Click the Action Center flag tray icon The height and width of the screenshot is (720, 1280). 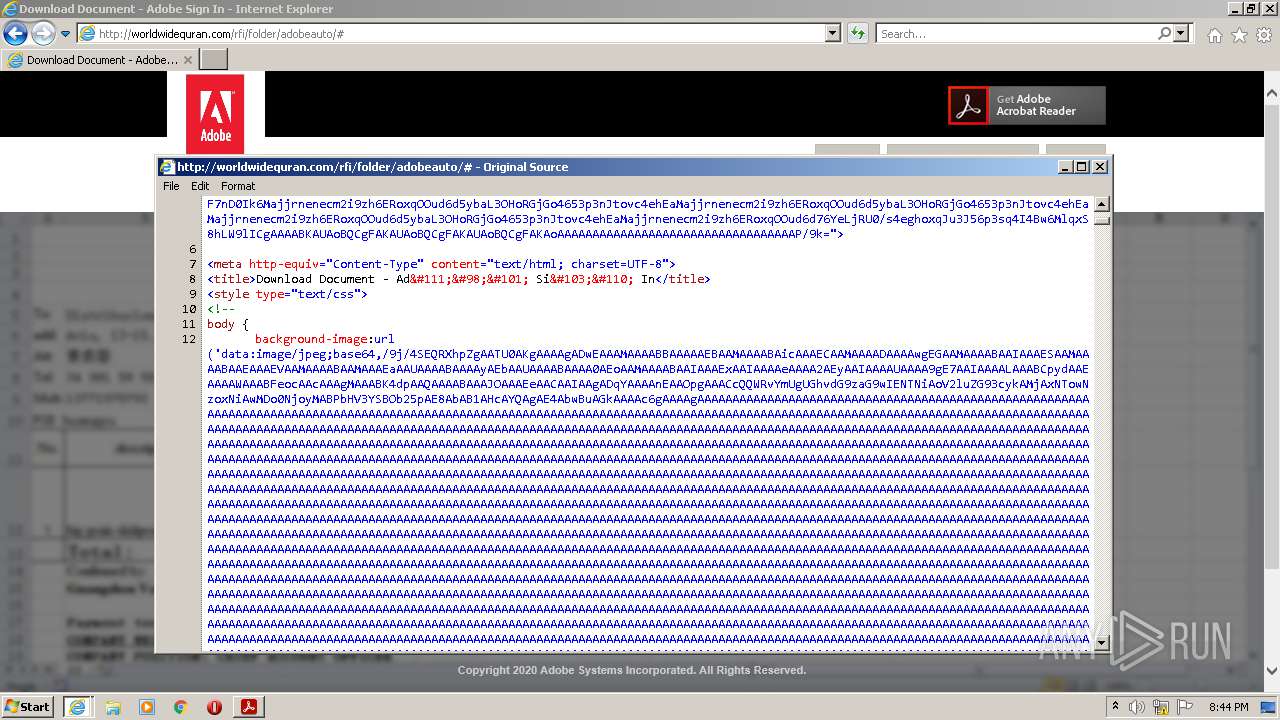[x=1185, y=707]
